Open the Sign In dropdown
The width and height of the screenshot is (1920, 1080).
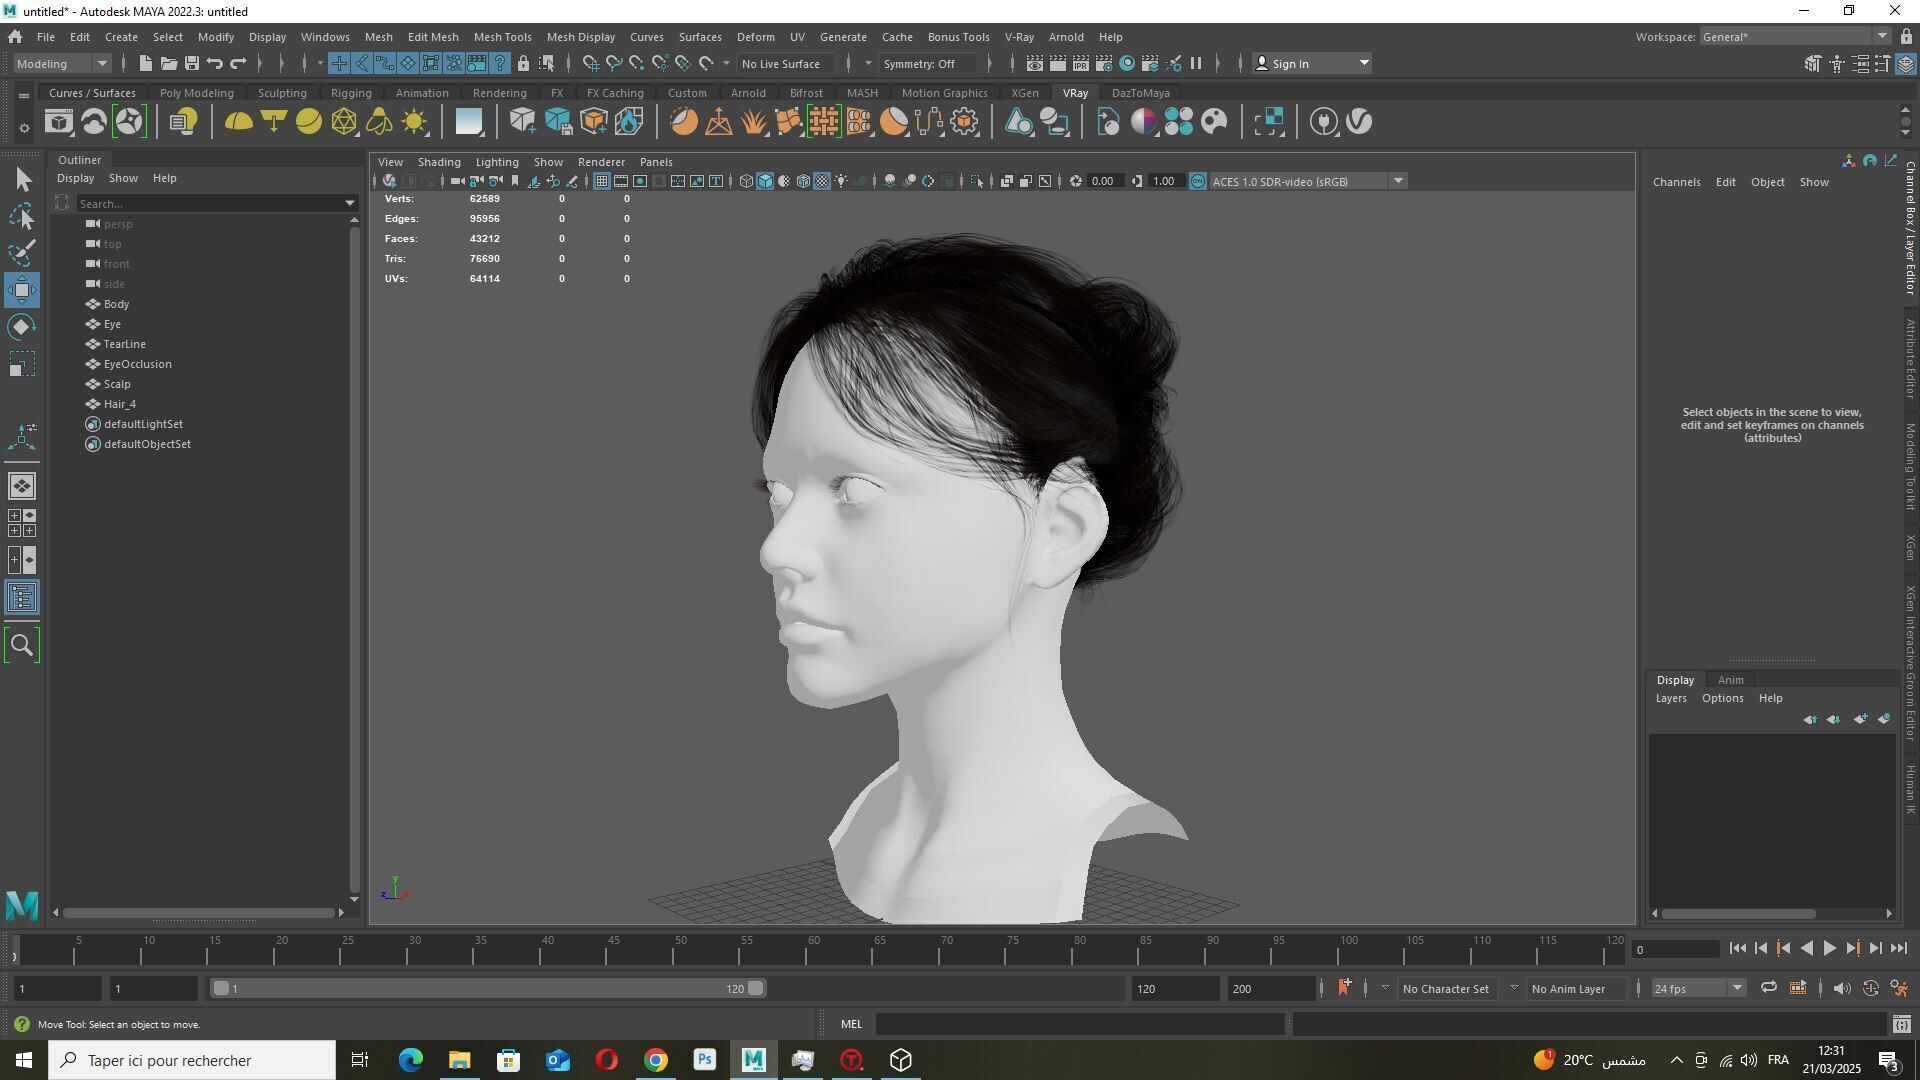[x=1311, y=64]
